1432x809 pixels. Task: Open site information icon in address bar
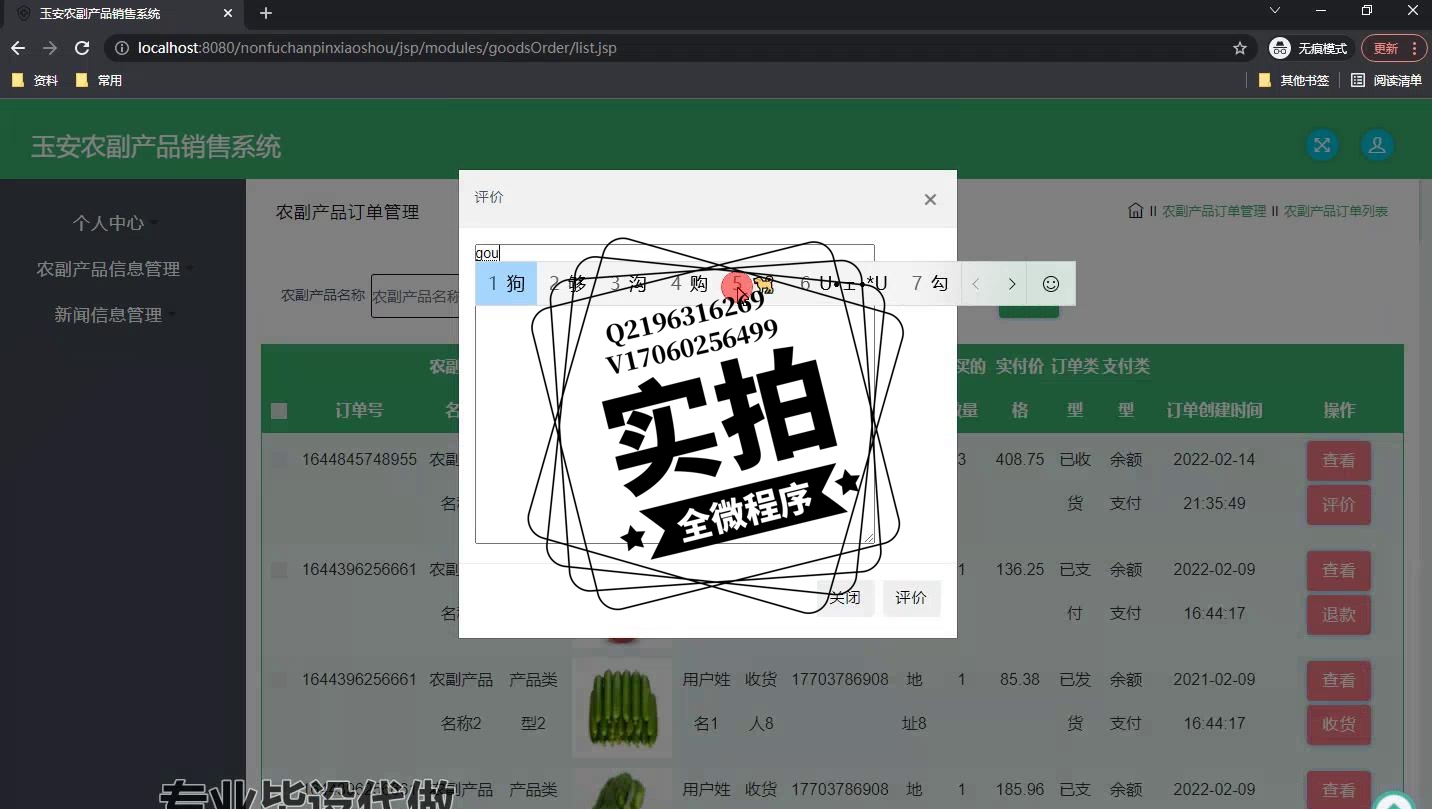pos(121,48)
